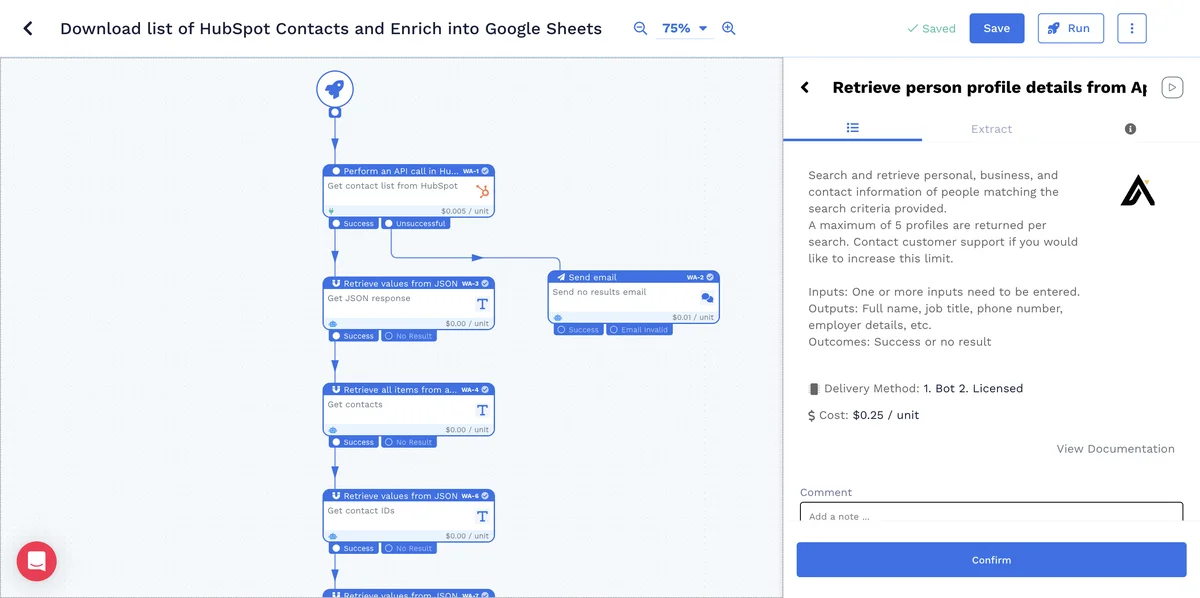Click the Saved status indicator
The height and width of the screenshot is (598, 1200).
click(931, 29)
